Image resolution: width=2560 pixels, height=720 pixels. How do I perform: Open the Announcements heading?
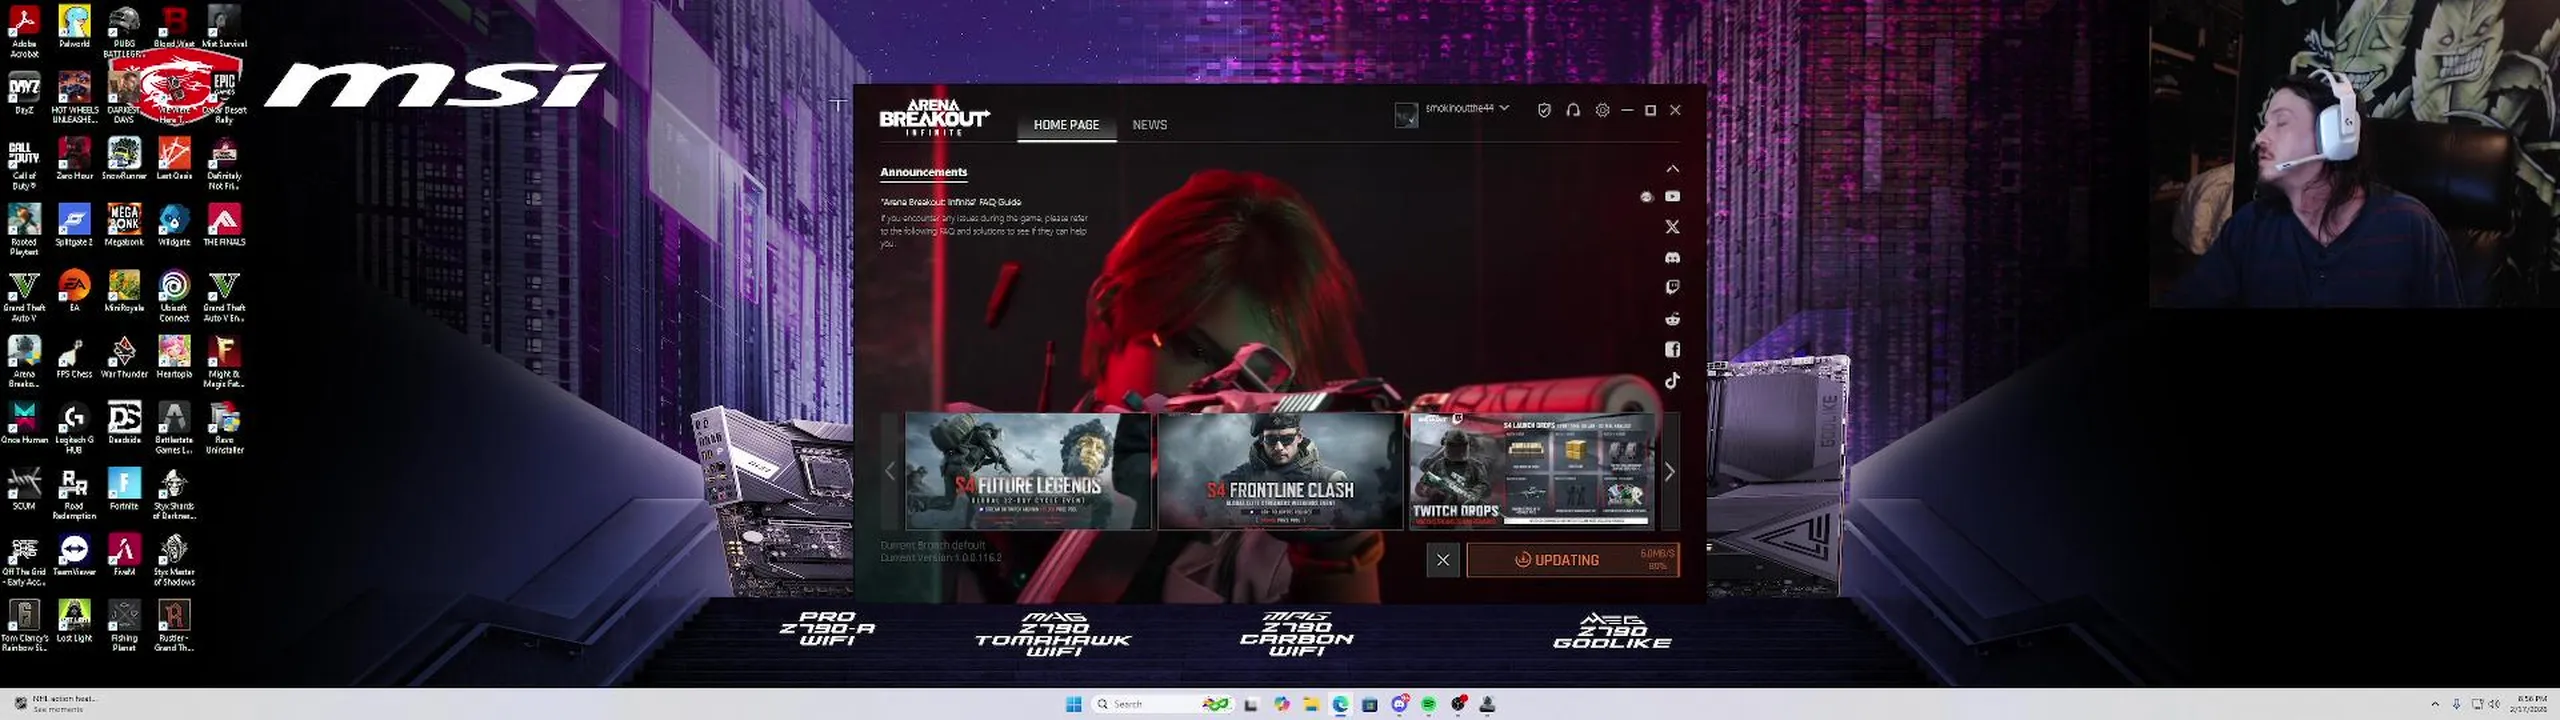pos(923,172)
